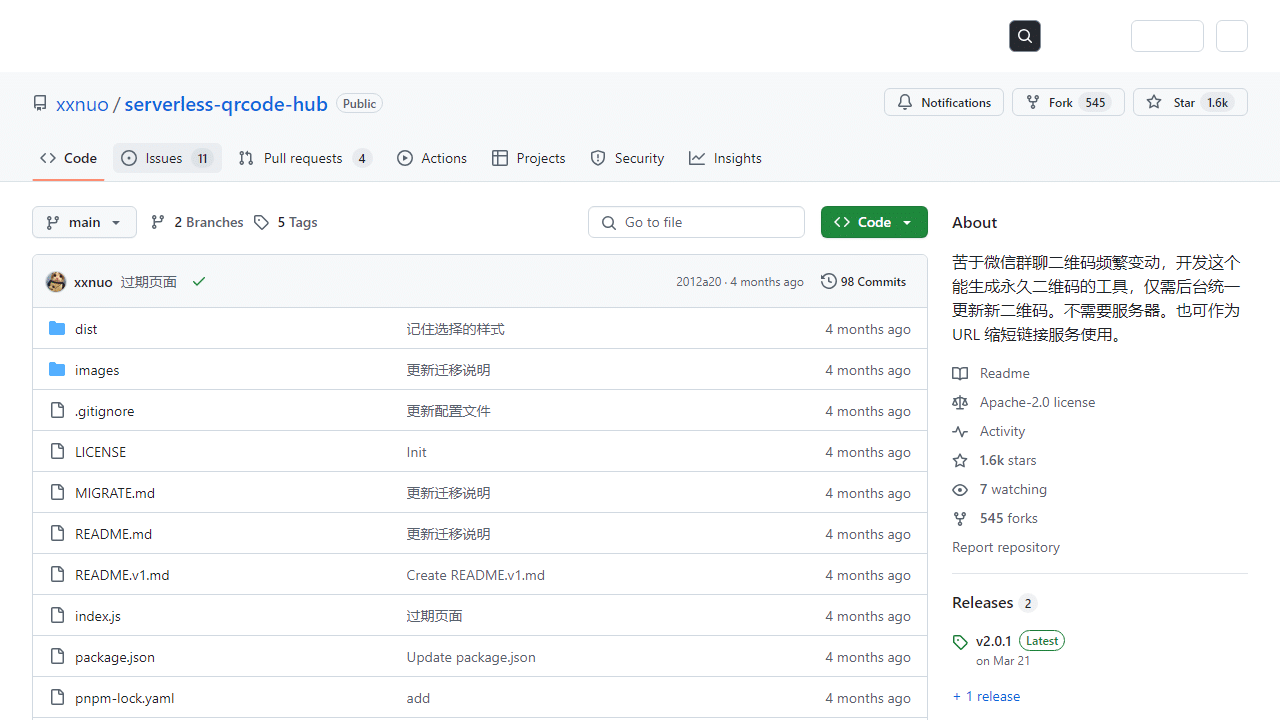Click the star icon beside 1.6k stars

point(960,460)
